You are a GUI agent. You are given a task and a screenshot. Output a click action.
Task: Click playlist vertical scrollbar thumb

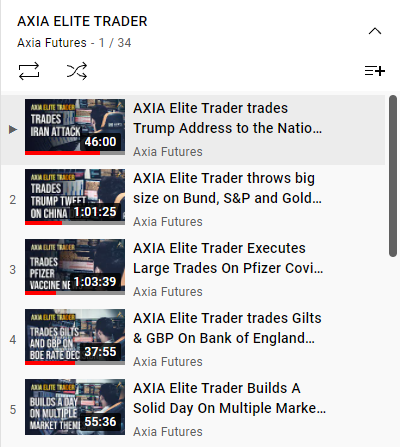[x=393, y=176]
